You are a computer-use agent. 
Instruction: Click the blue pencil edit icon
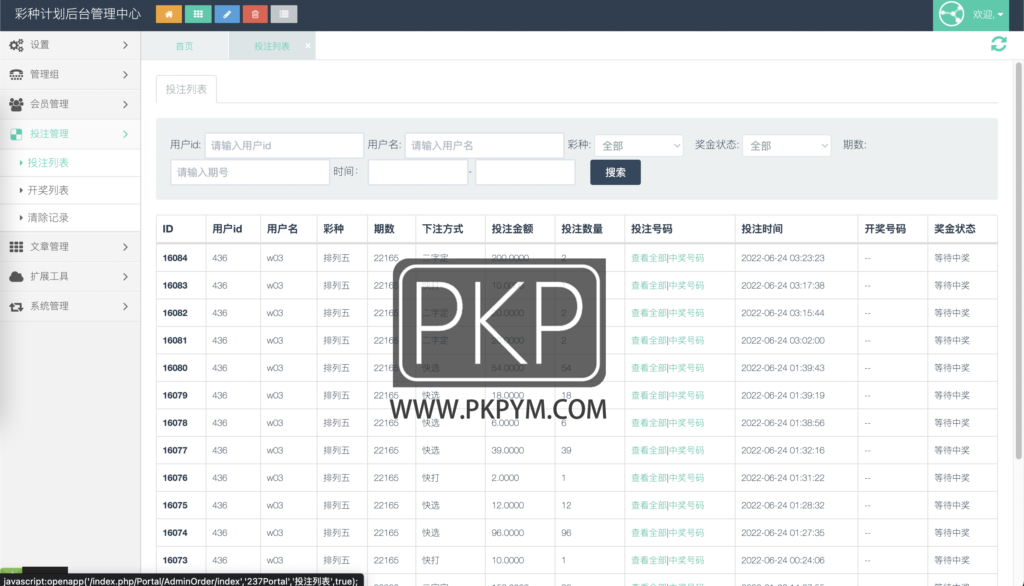227,14
